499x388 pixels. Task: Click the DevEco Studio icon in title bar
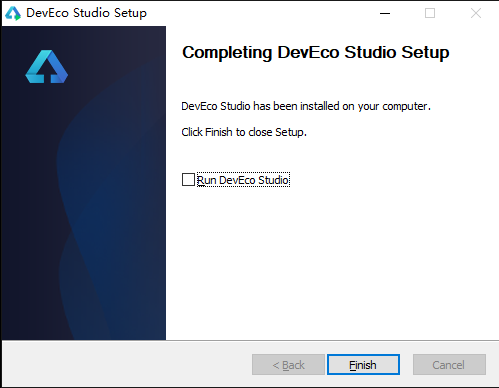tap(13, 13)
